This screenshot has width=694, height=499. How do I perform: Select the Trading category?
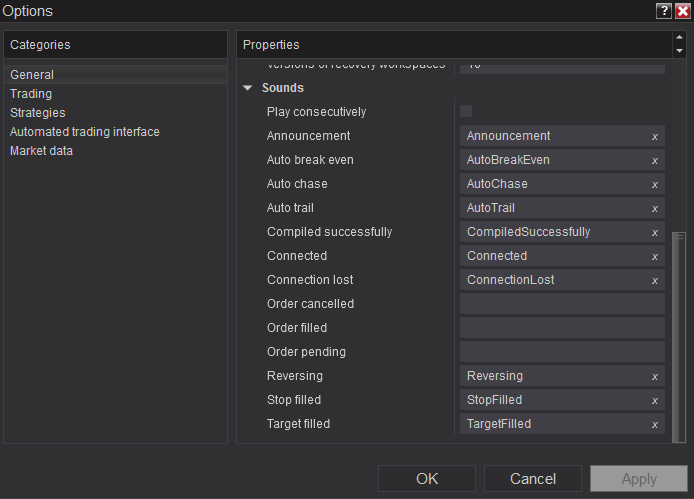pos(31,94)
